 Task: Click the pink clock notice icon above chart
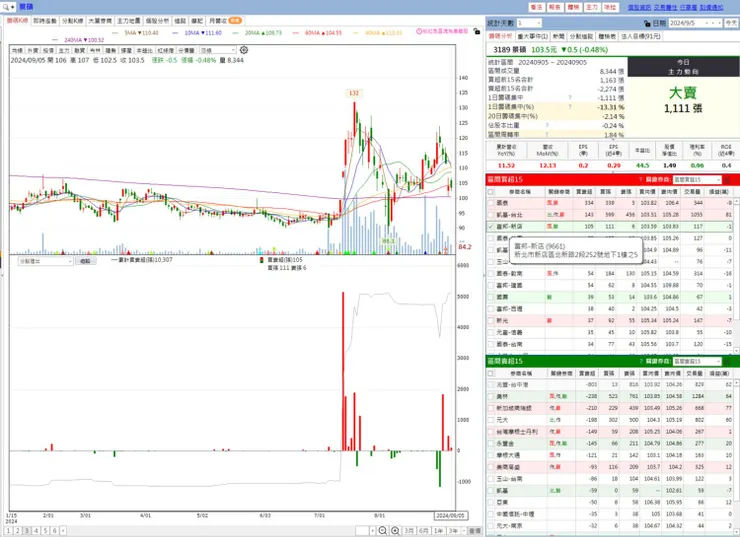pyautogui.click(x=419, y=31)
